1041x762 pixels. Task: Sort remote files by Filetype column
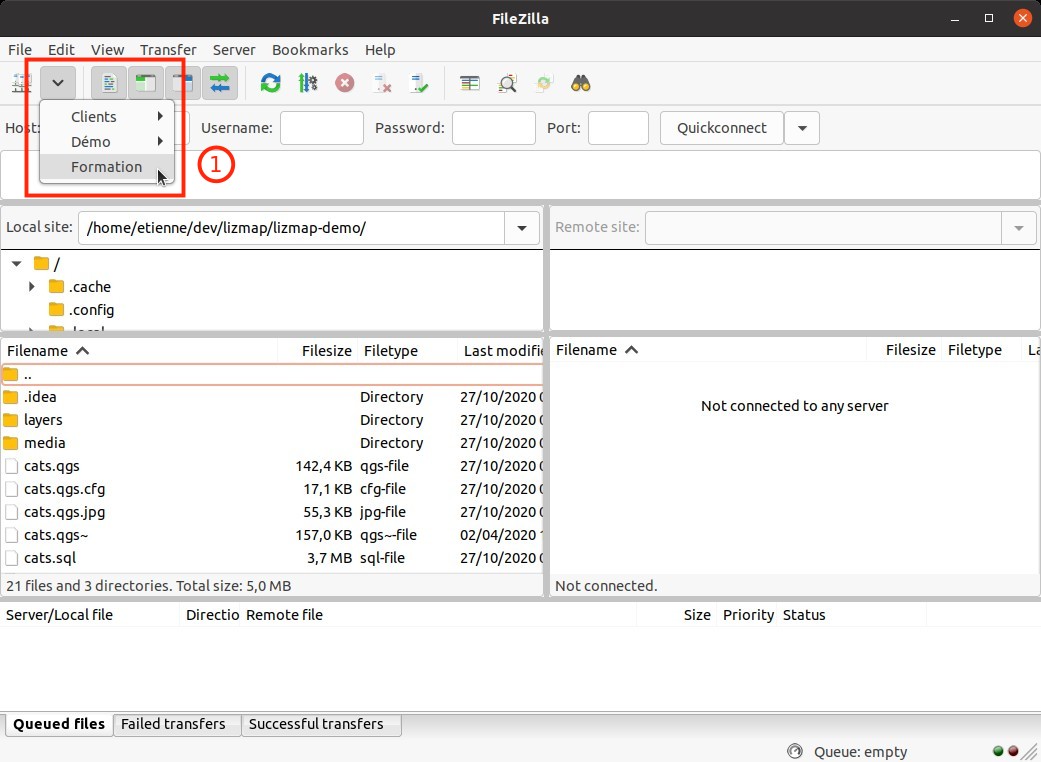coord(981,350)
